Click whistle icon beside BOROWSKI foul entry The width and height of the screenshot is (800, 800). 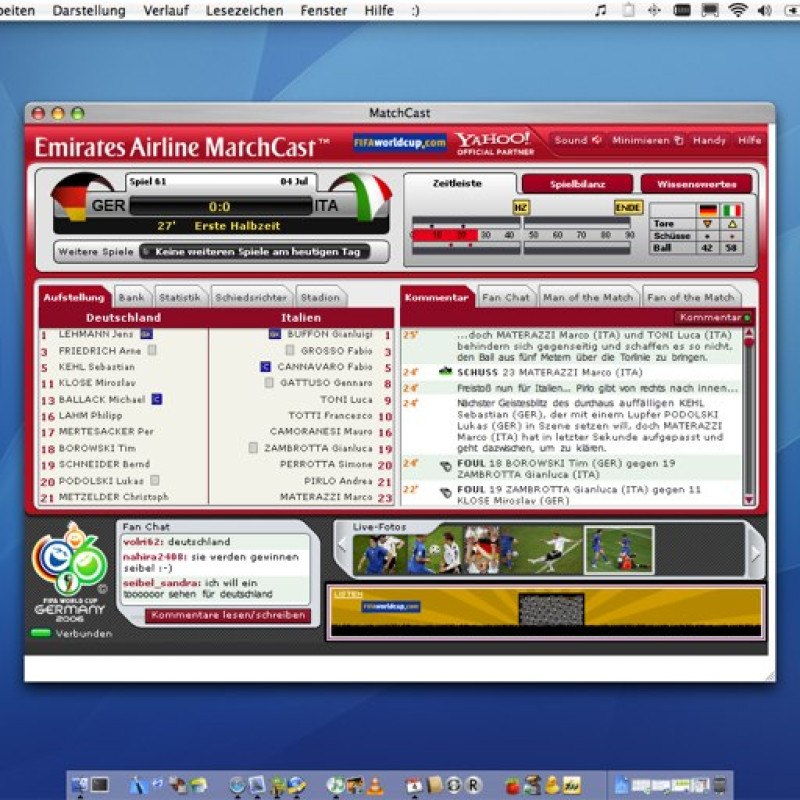click(445, 466)
